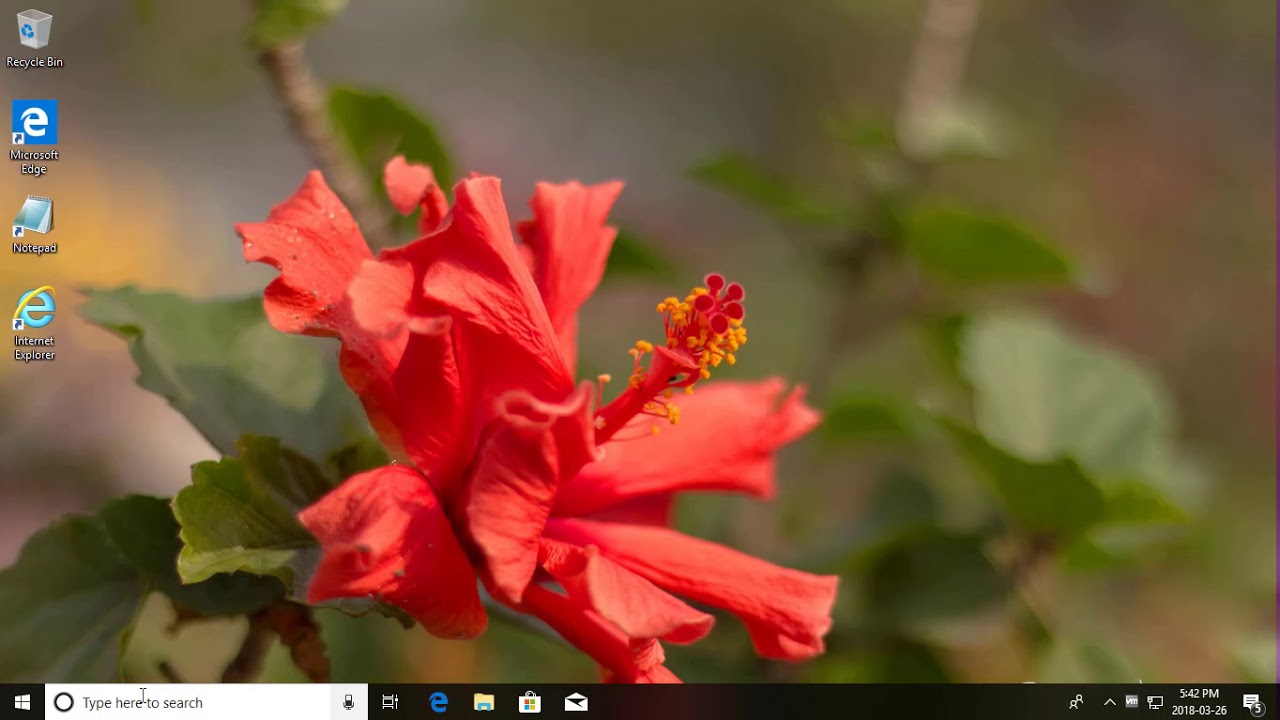The height and width of the screenshot is (720, 1280).
Task: Open Microsoft Store from the taskbar
Action: [x=530, y=702]
